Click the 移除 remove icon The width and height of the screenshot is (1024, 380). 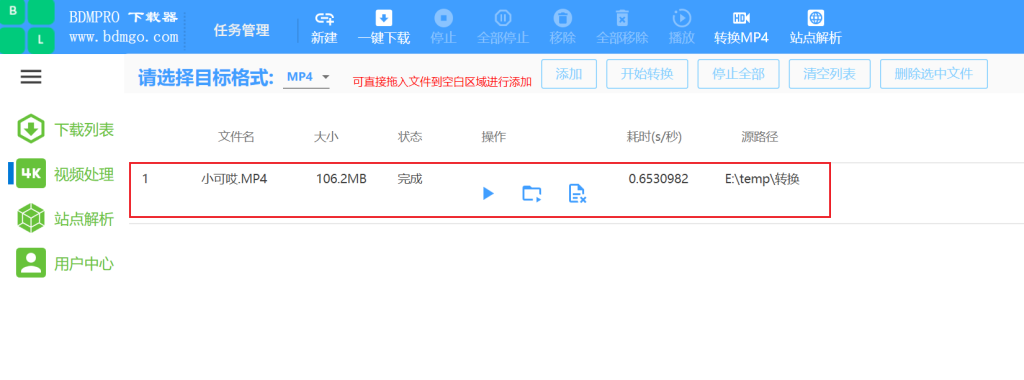click(x=562, y=18)
